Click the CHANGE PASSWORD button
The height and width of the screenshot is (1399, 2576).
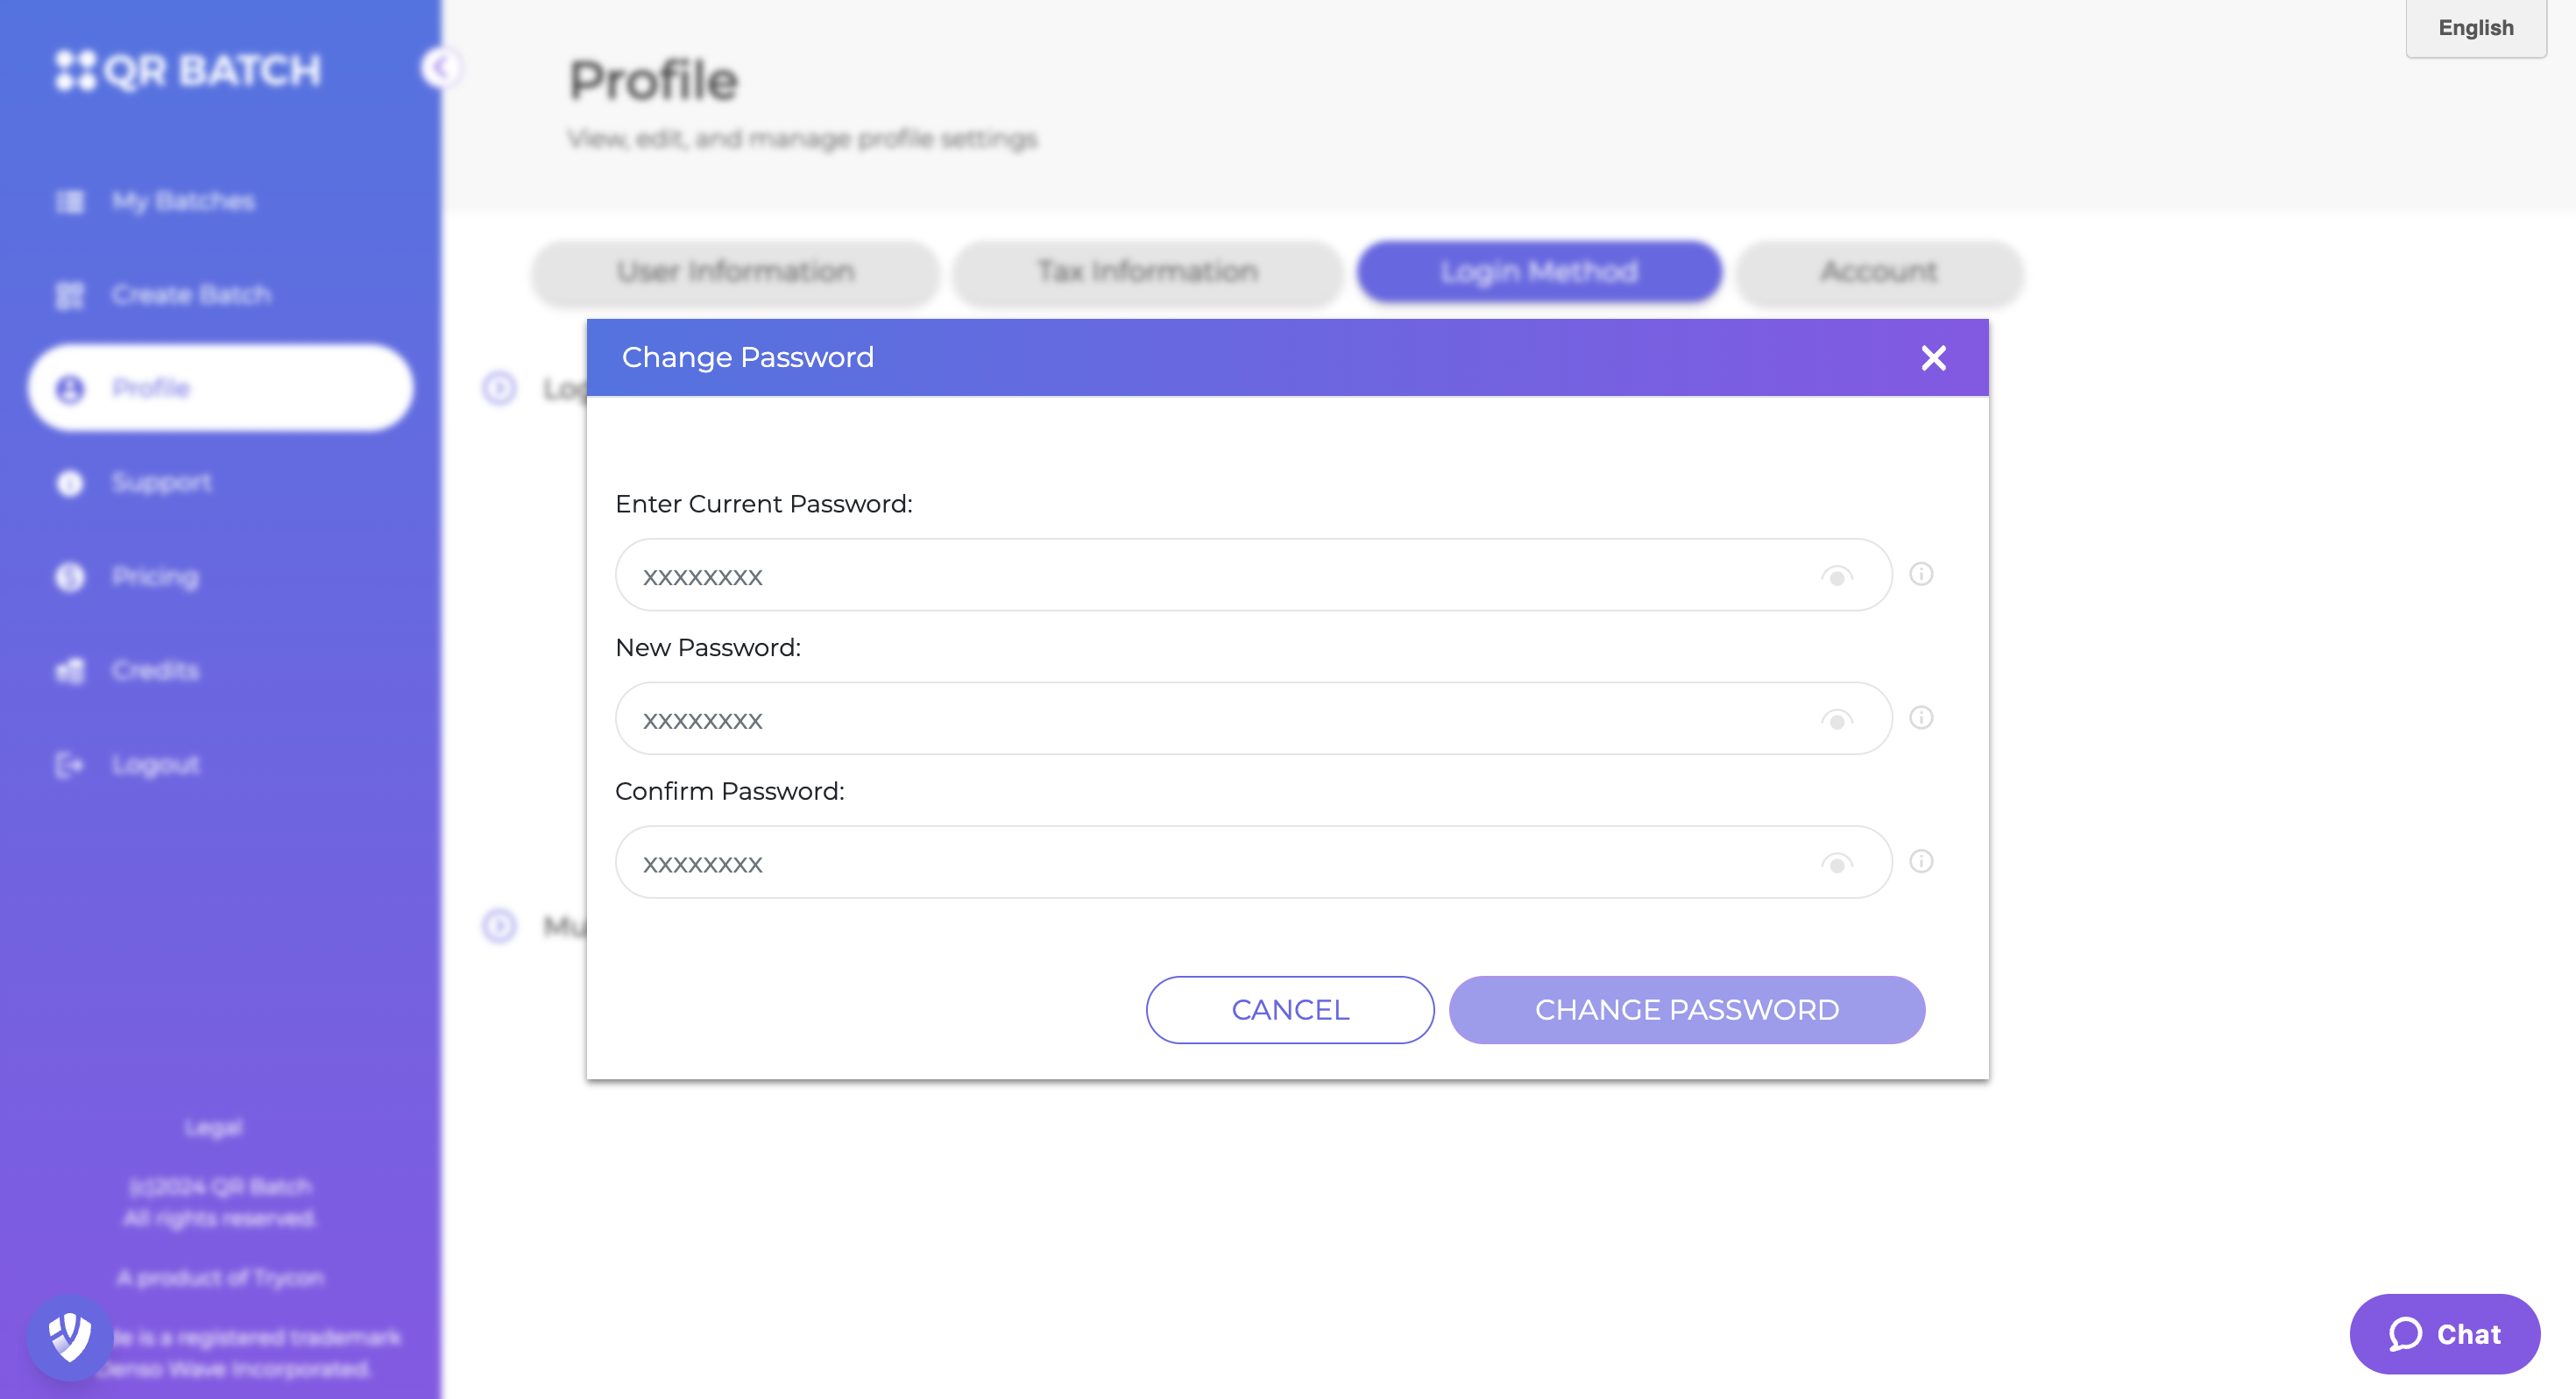click(x=1686, y=1010)
